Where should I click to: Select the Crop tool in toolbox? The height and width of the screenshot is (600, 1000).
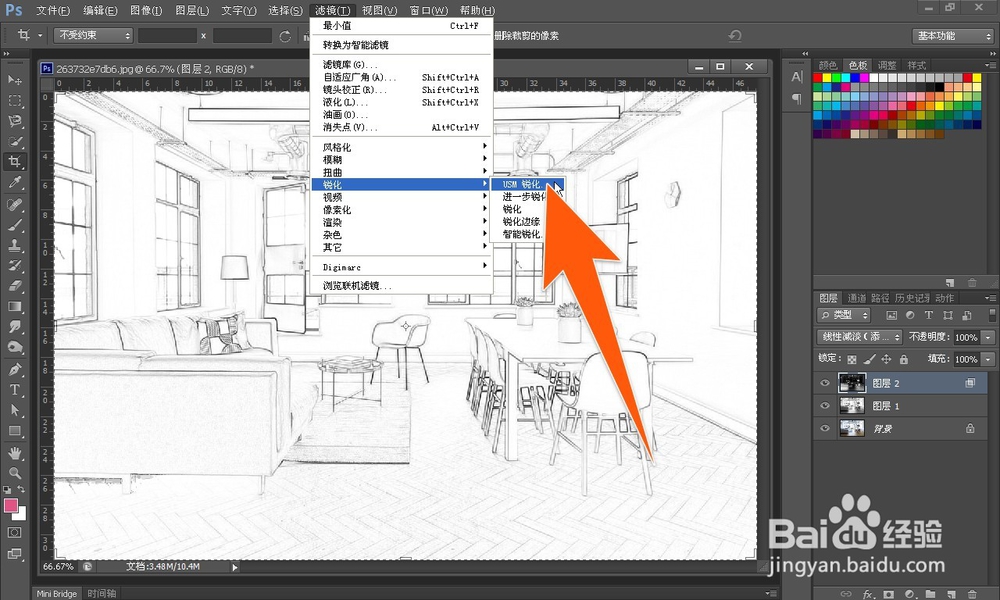click(x=15, y=162)
